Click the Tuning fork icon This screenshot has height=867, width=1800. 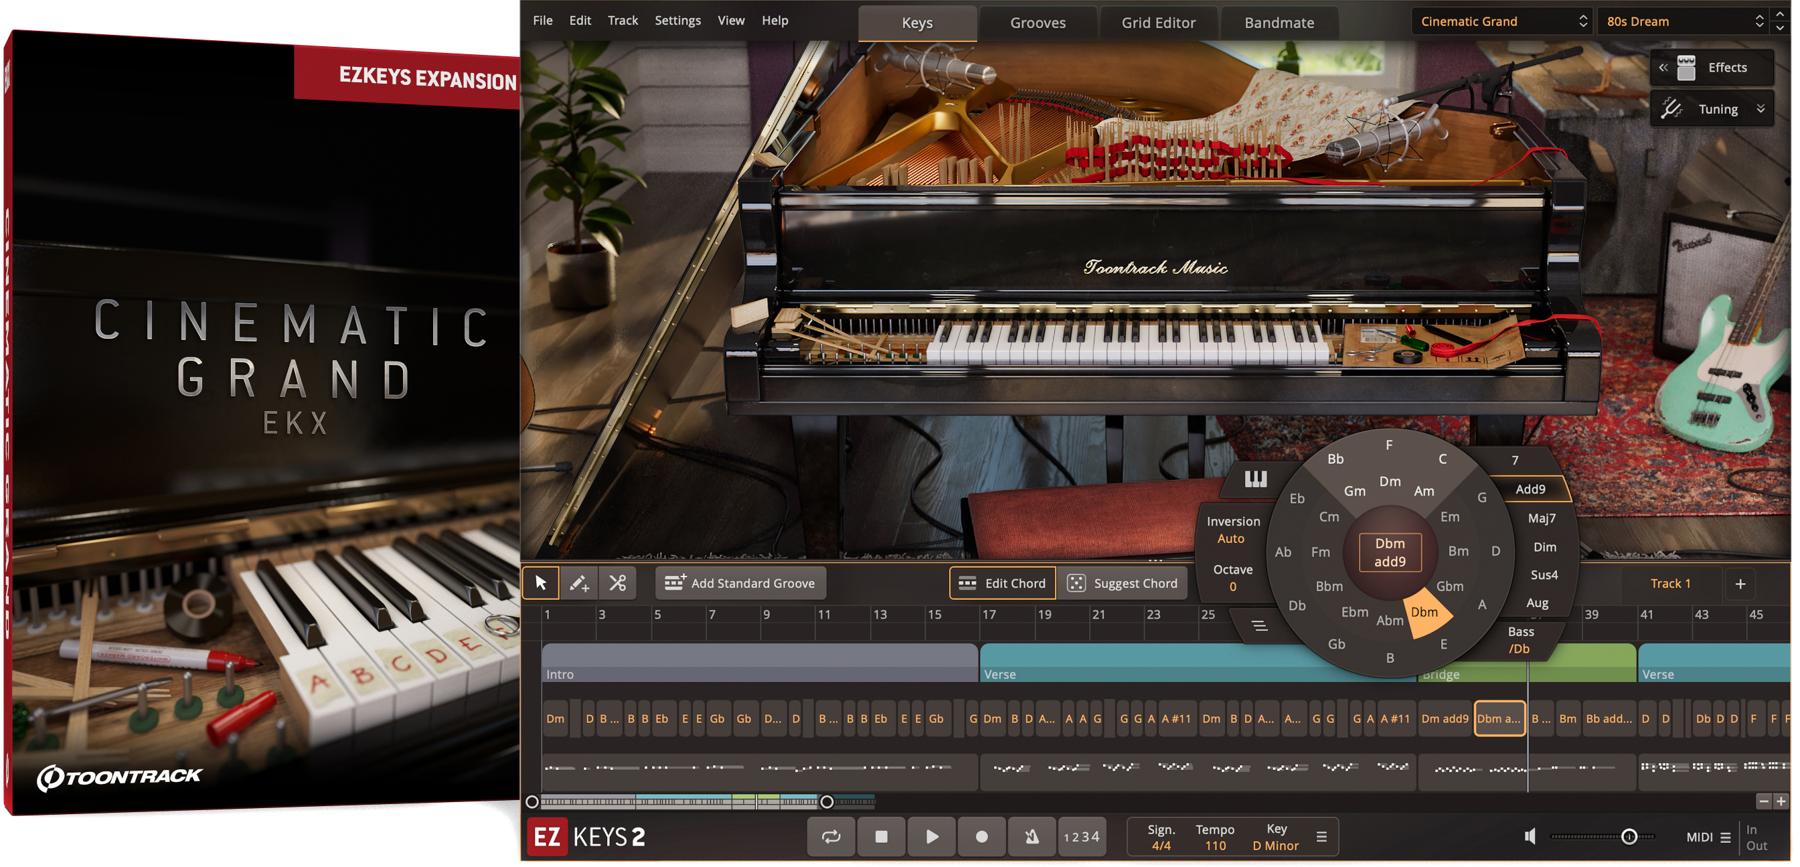[x=1671, y=109]
